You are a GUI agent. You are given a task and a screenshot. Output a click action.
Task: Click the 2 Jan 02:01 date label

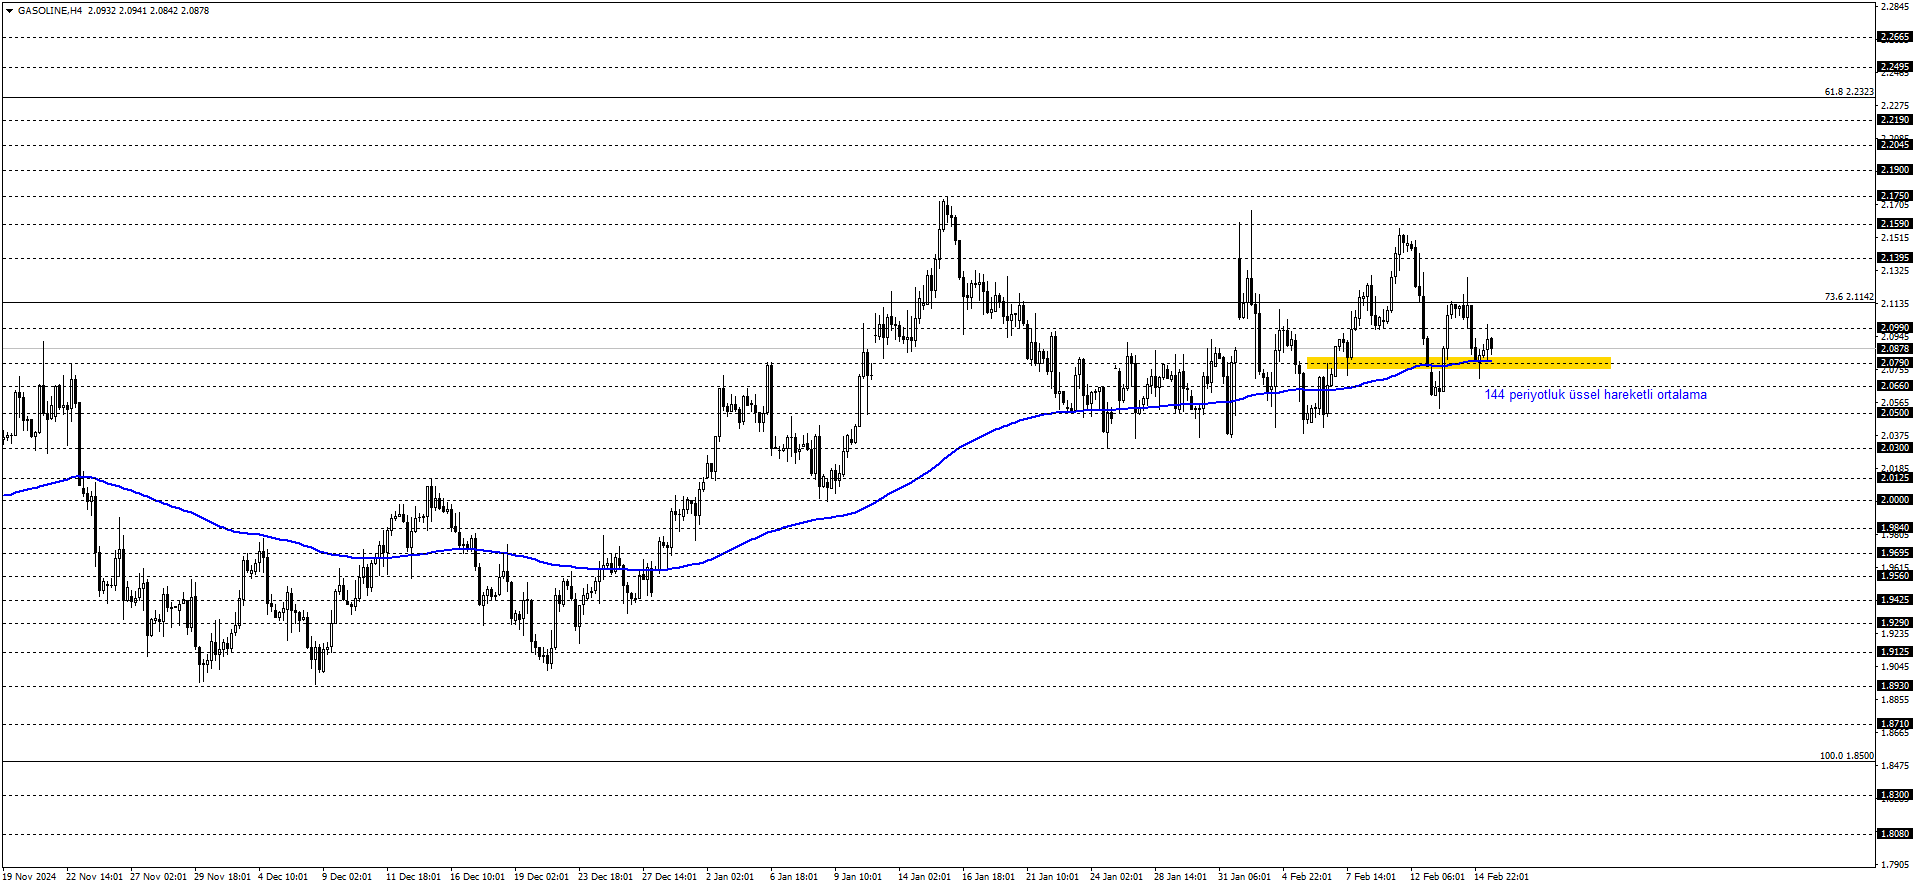pyautogui.click(x=730, y=877)
